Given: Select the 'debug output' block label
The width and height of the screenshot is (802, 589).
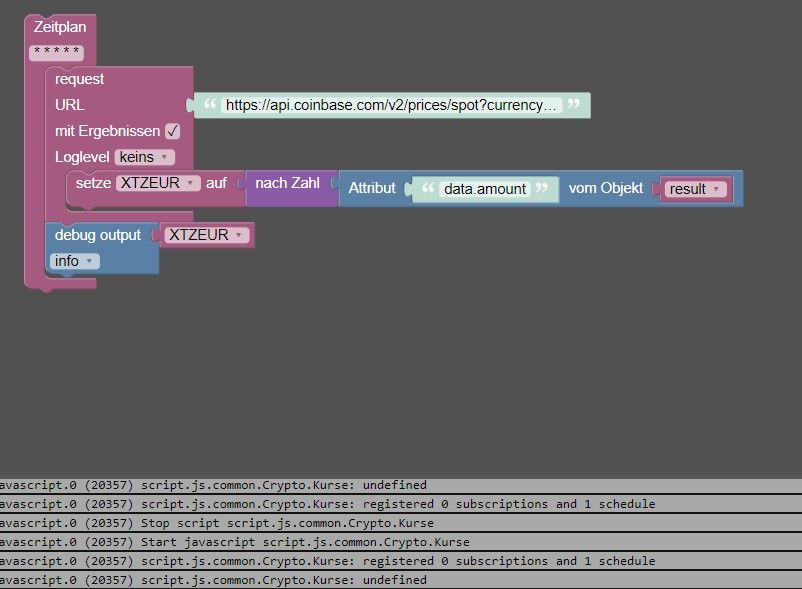Looking at the screenshot, I should pos(98,235).
